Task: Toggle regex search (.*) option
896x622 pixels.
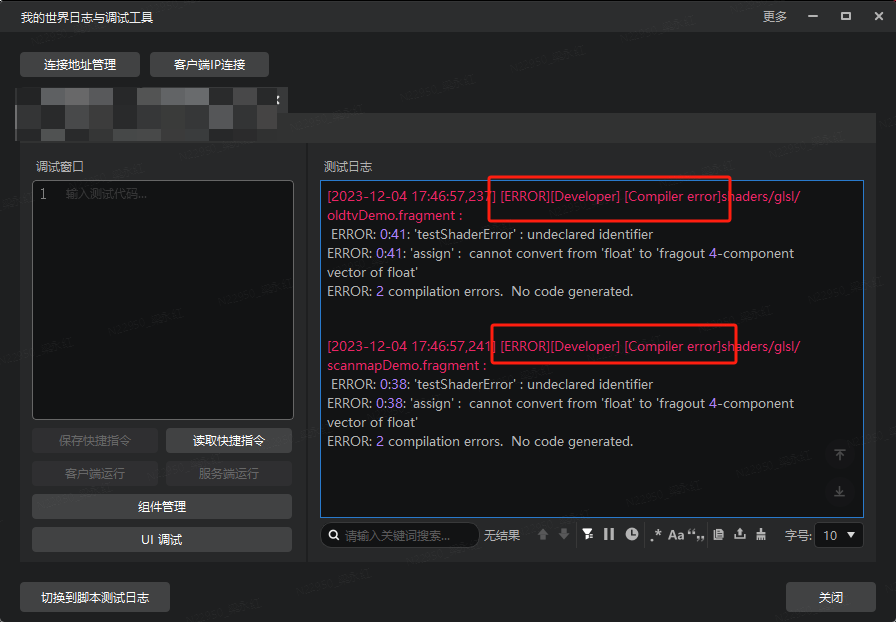Action: pos(656,535)
